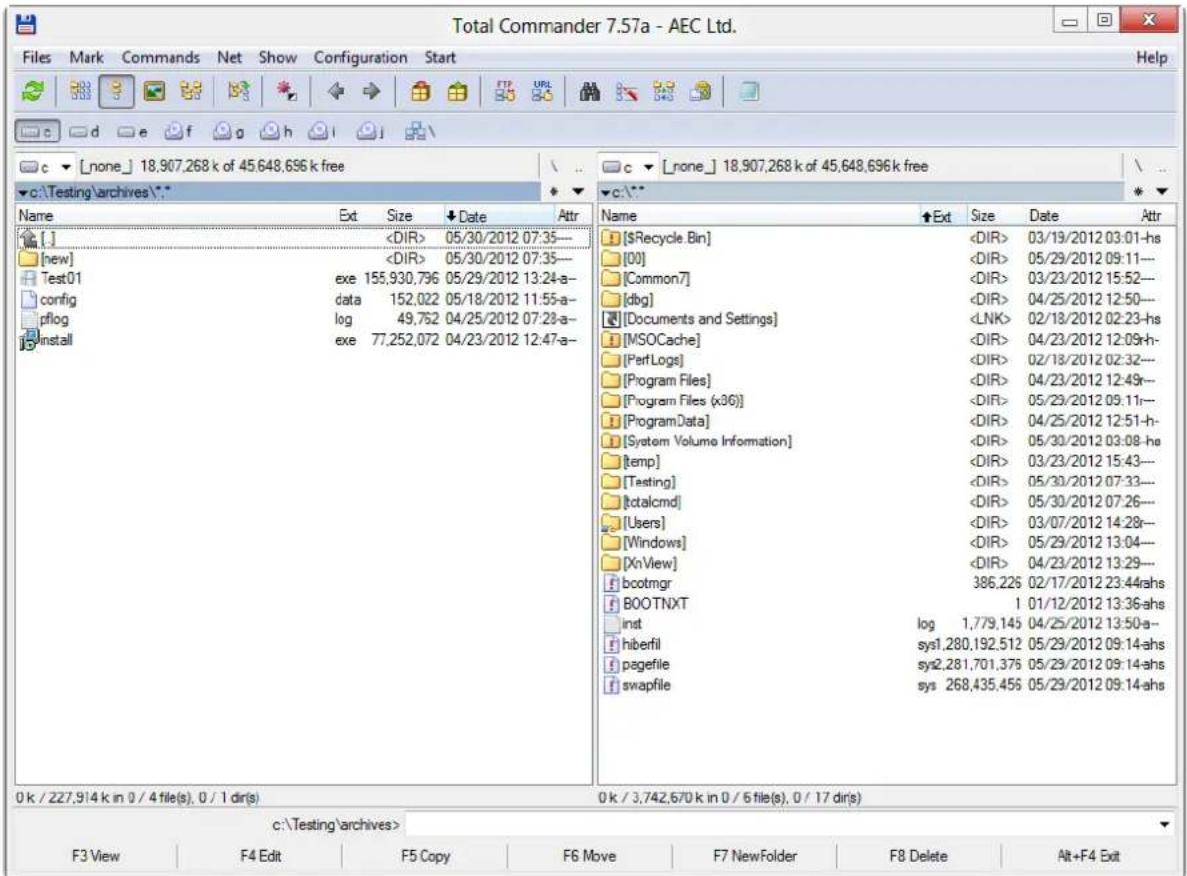Click the Alt+F4 Exit button
This screenshot has height=876, width=1187.
pyautogui.click(x=1089, y=856)
